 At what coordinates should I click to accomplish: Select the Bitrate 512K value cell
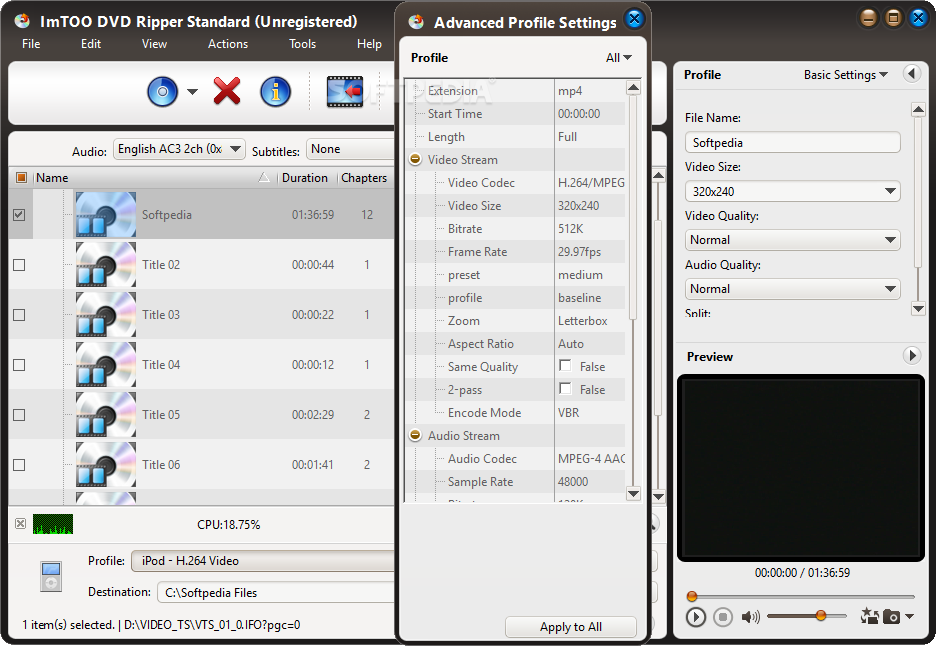(590, 229)
